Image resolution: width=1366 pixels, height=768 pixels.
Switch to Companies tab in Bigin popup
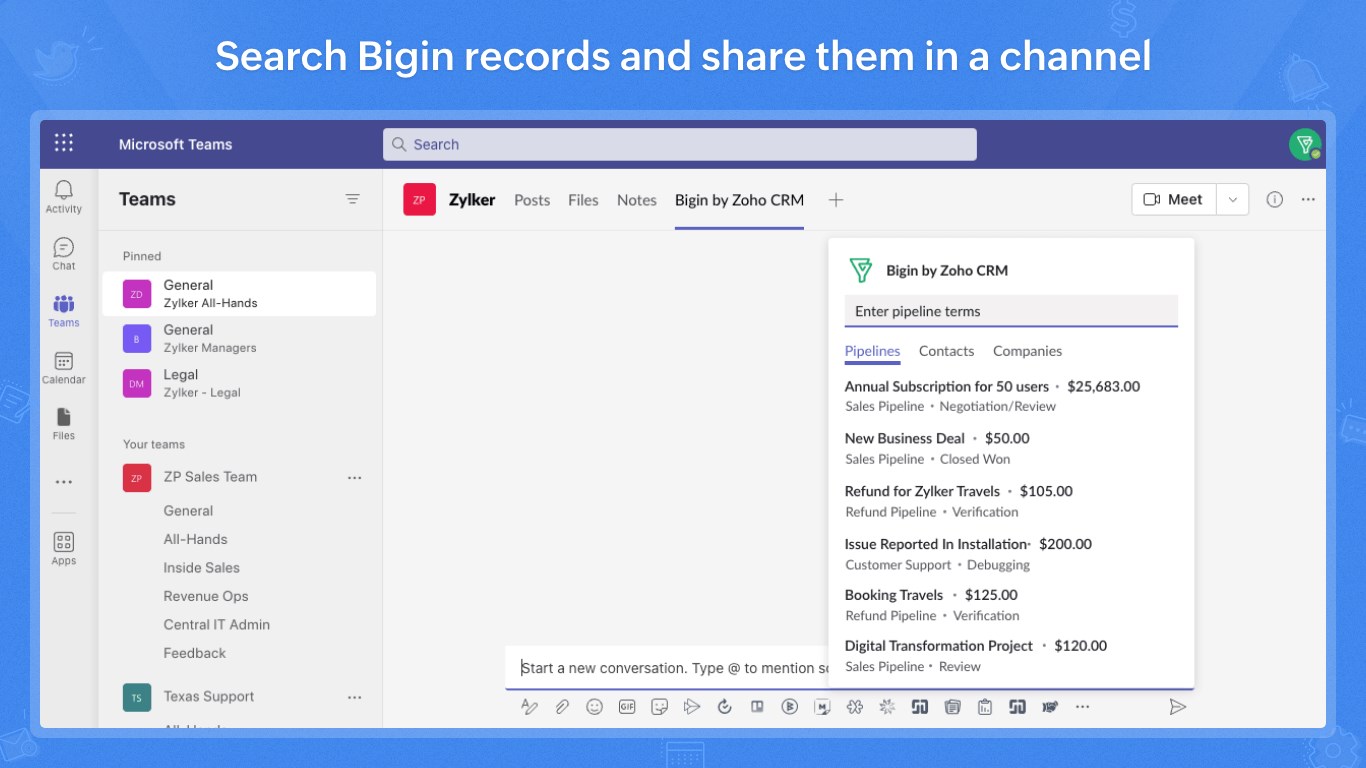pos(1027,351)
